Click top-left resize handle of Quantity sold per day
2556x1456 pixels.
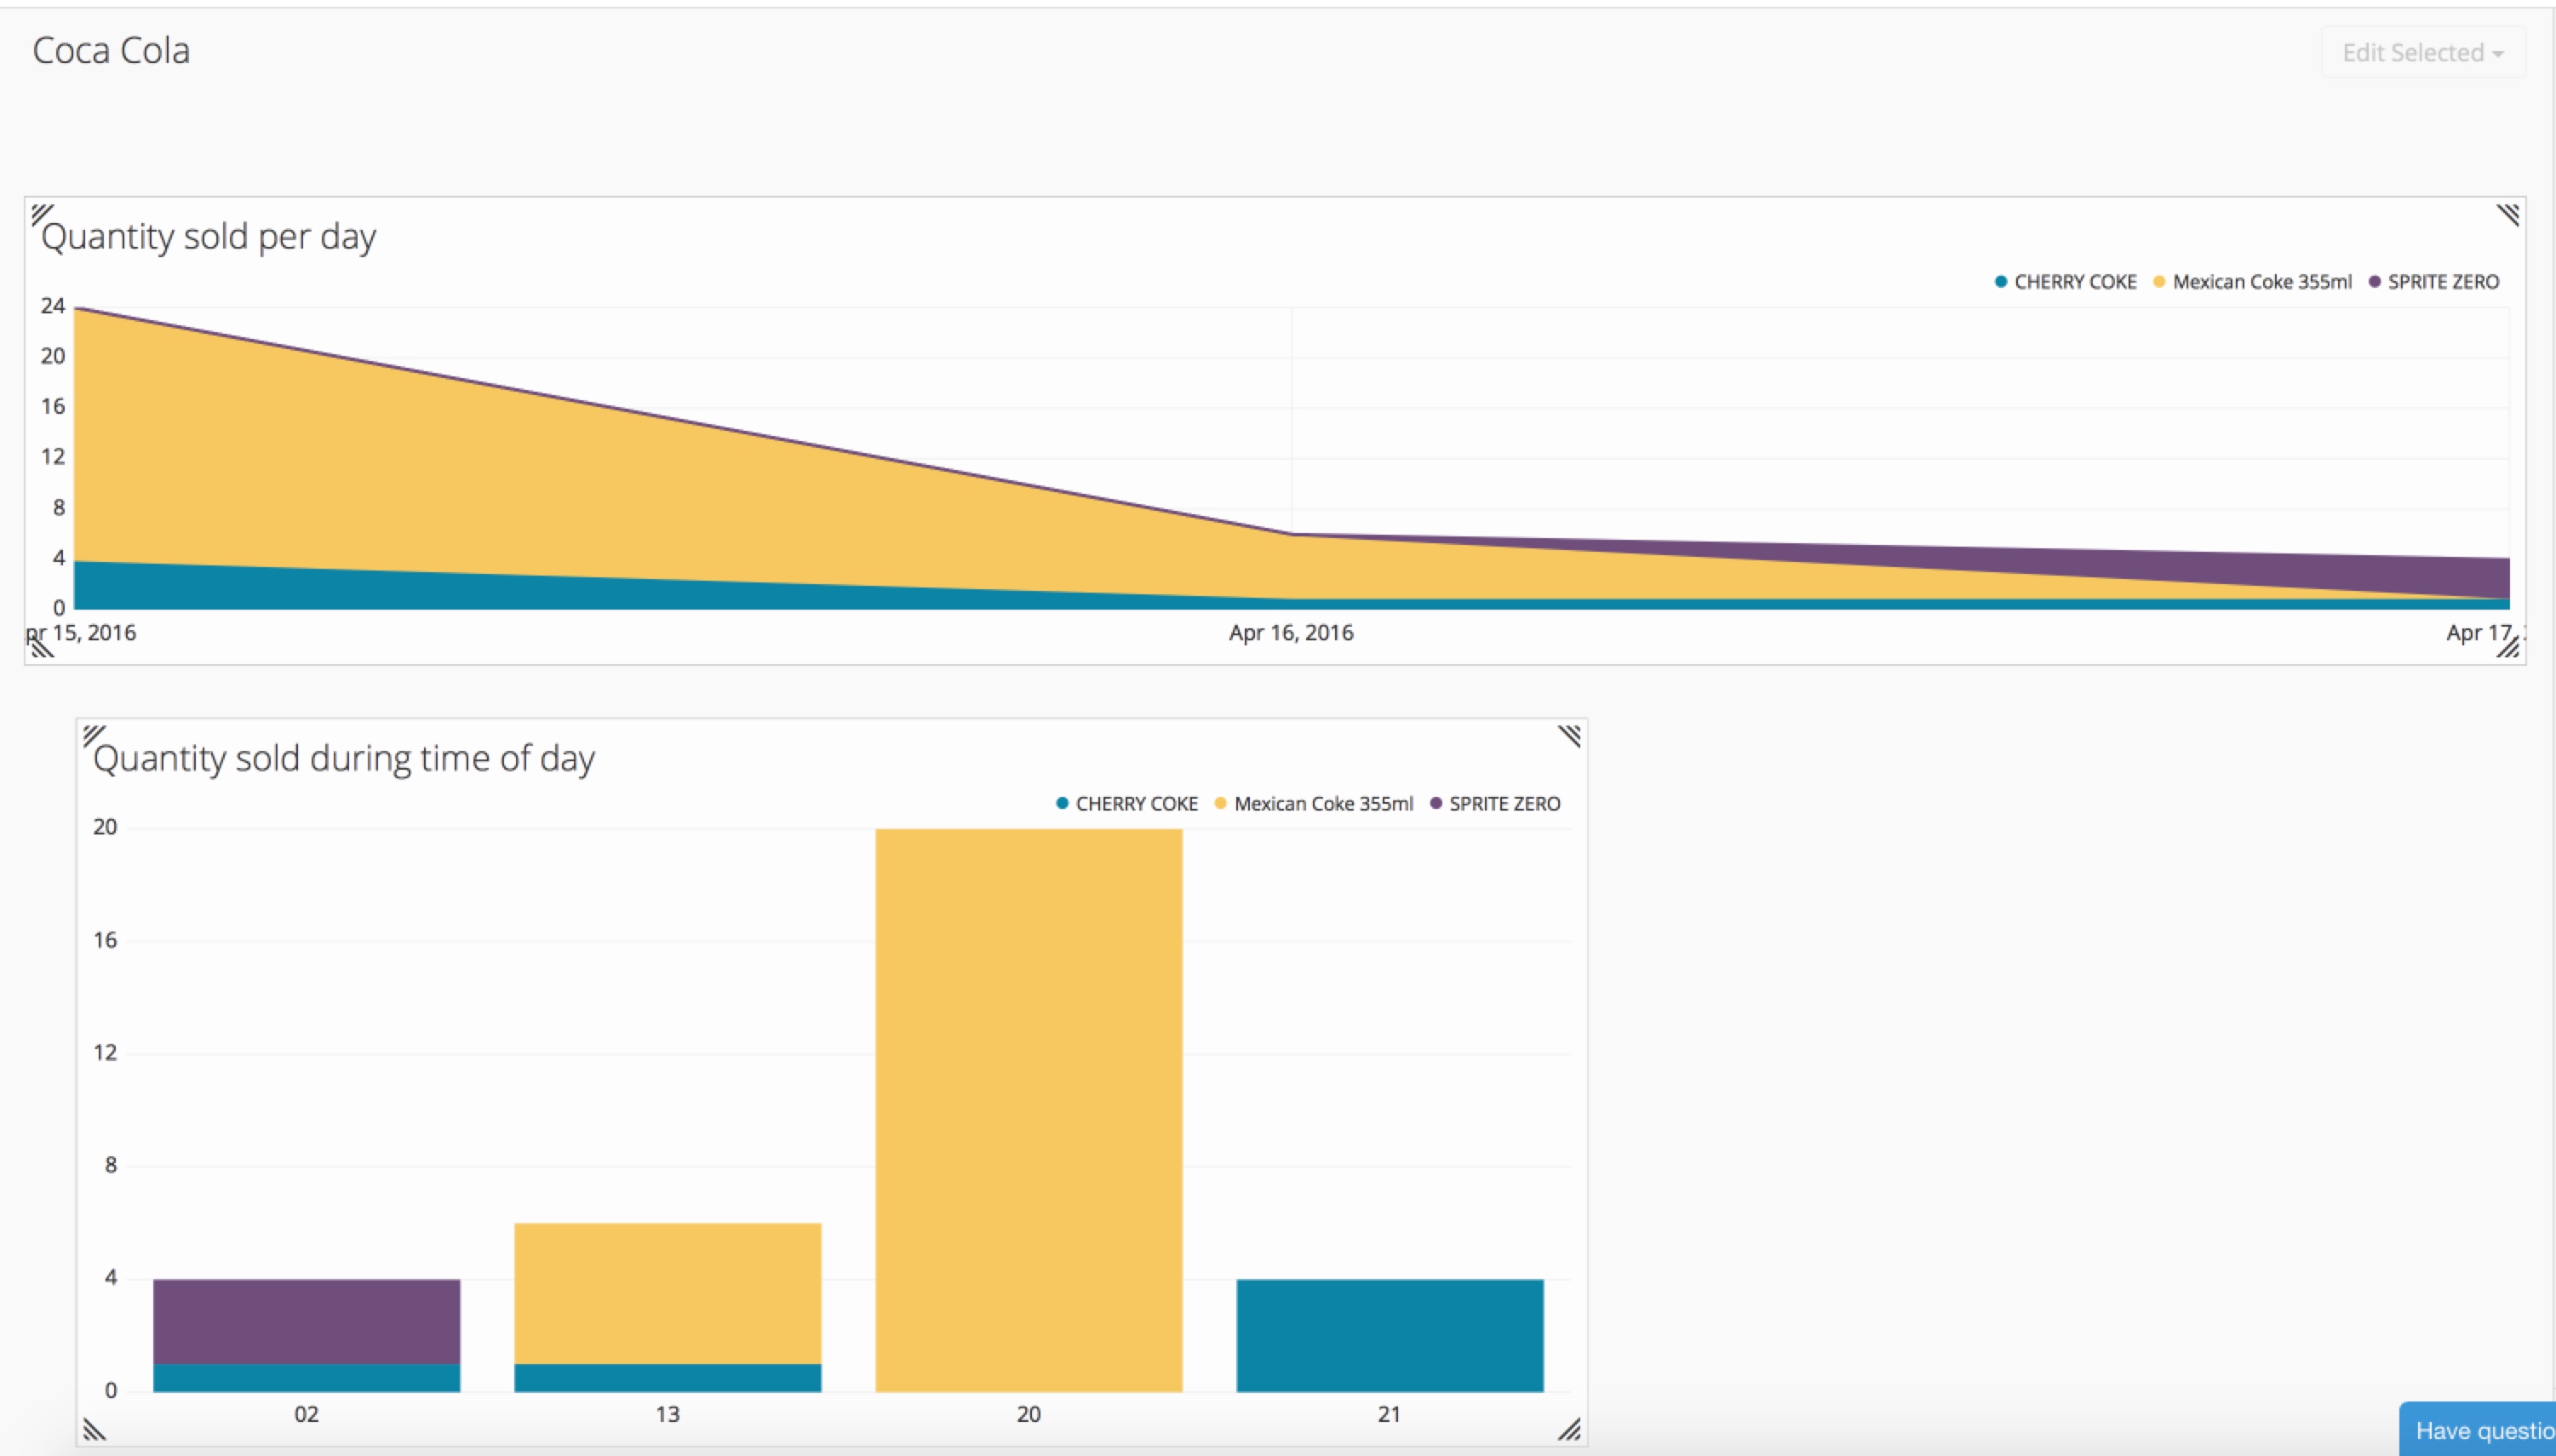(41, 214)
